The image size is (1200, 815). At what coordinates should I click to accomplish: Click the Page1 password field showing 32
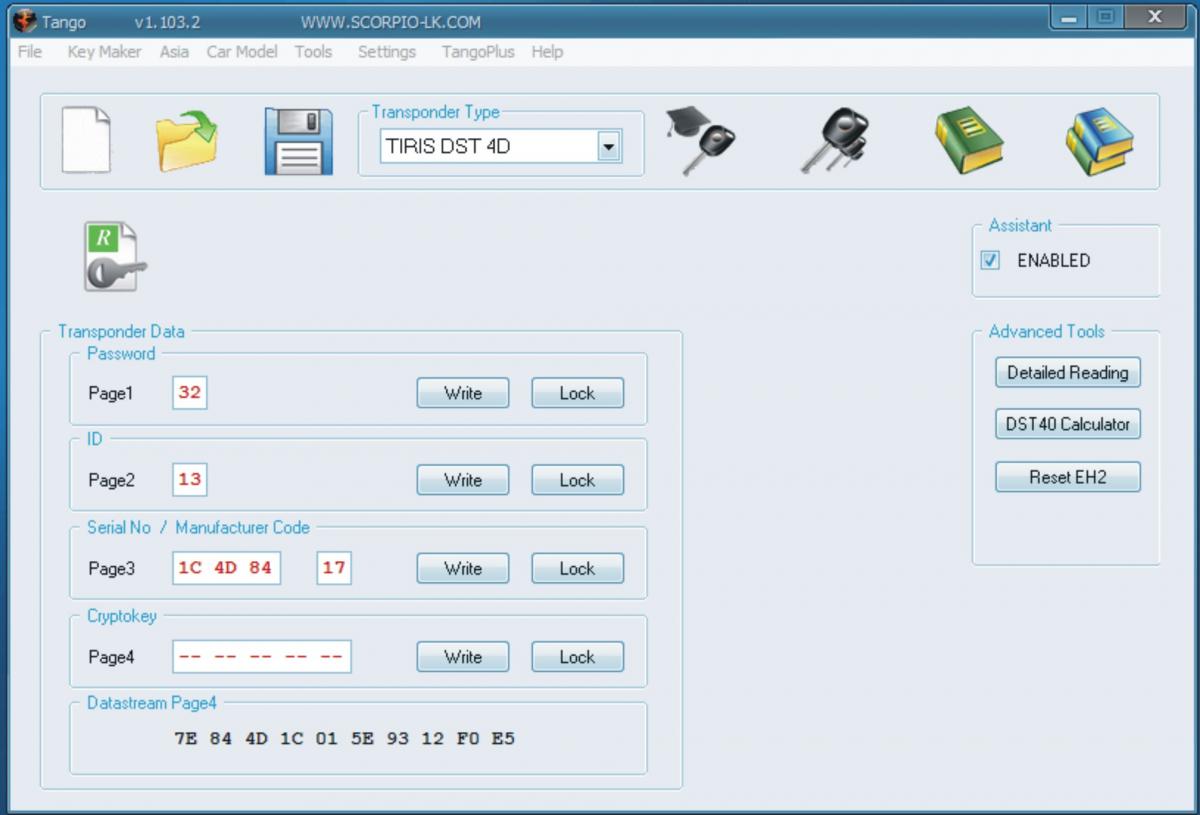[190, 393]
